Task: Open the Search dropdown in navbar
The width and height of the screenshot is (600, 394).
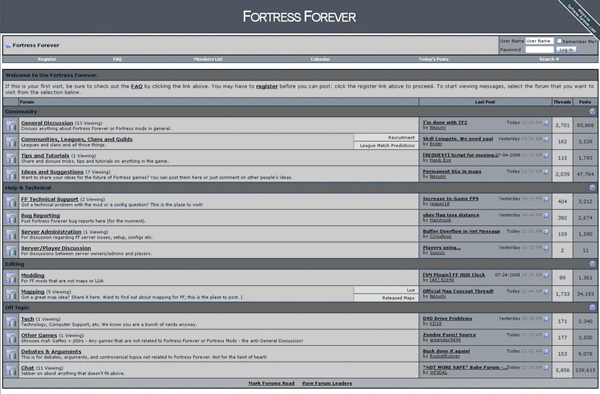Action: pos(549,59)
